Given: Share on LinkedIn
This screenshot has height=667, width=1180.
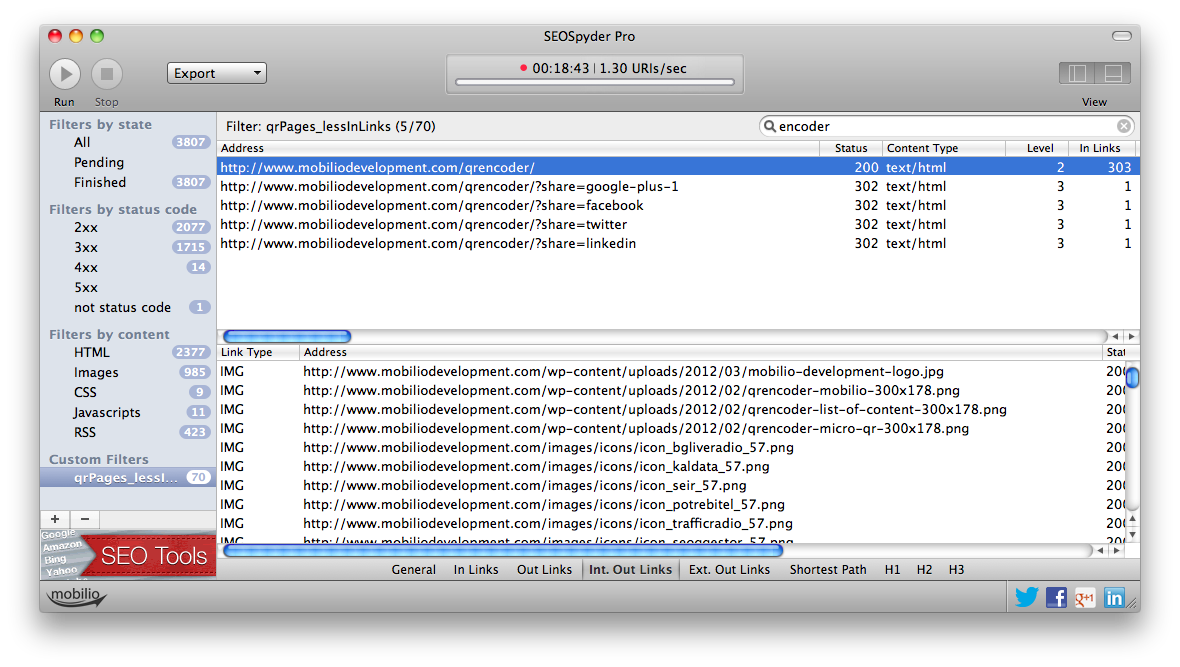Looking at the screenshot, I should coord(1114,598).
